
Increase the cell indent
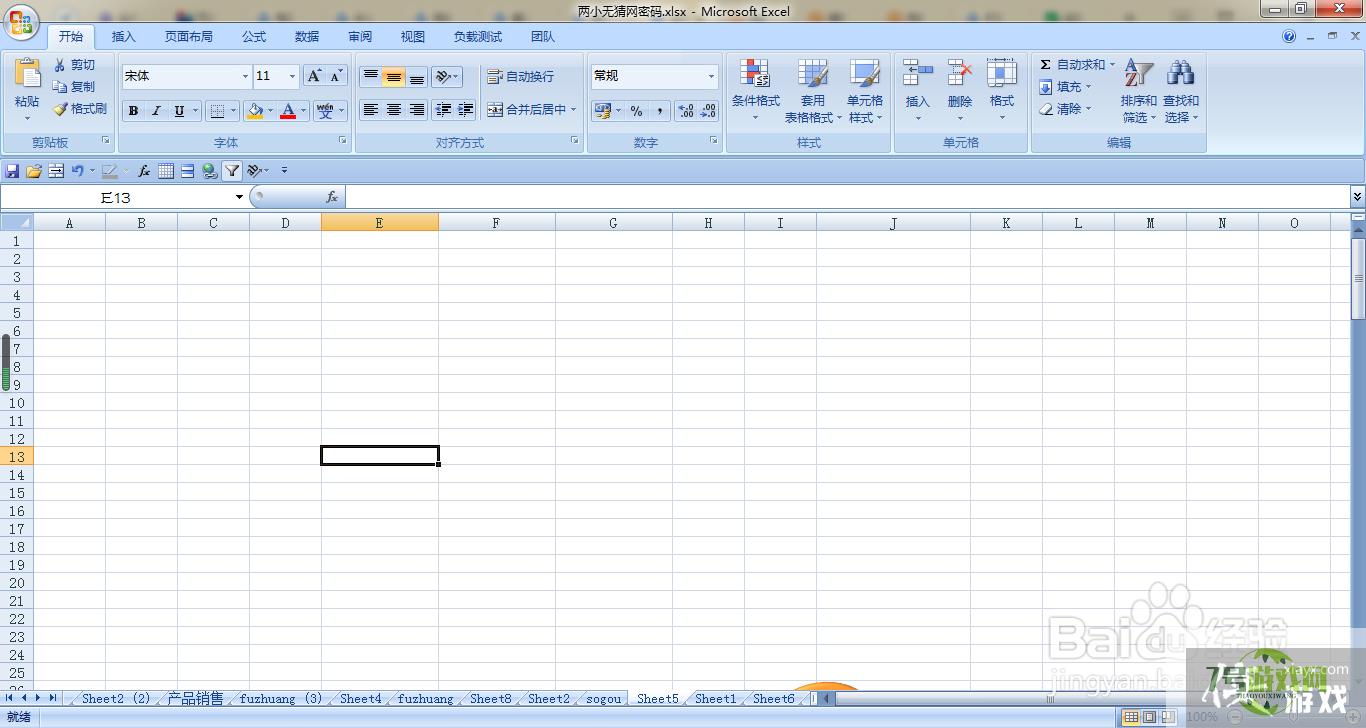pyautogui.click(x=466, y=110)
